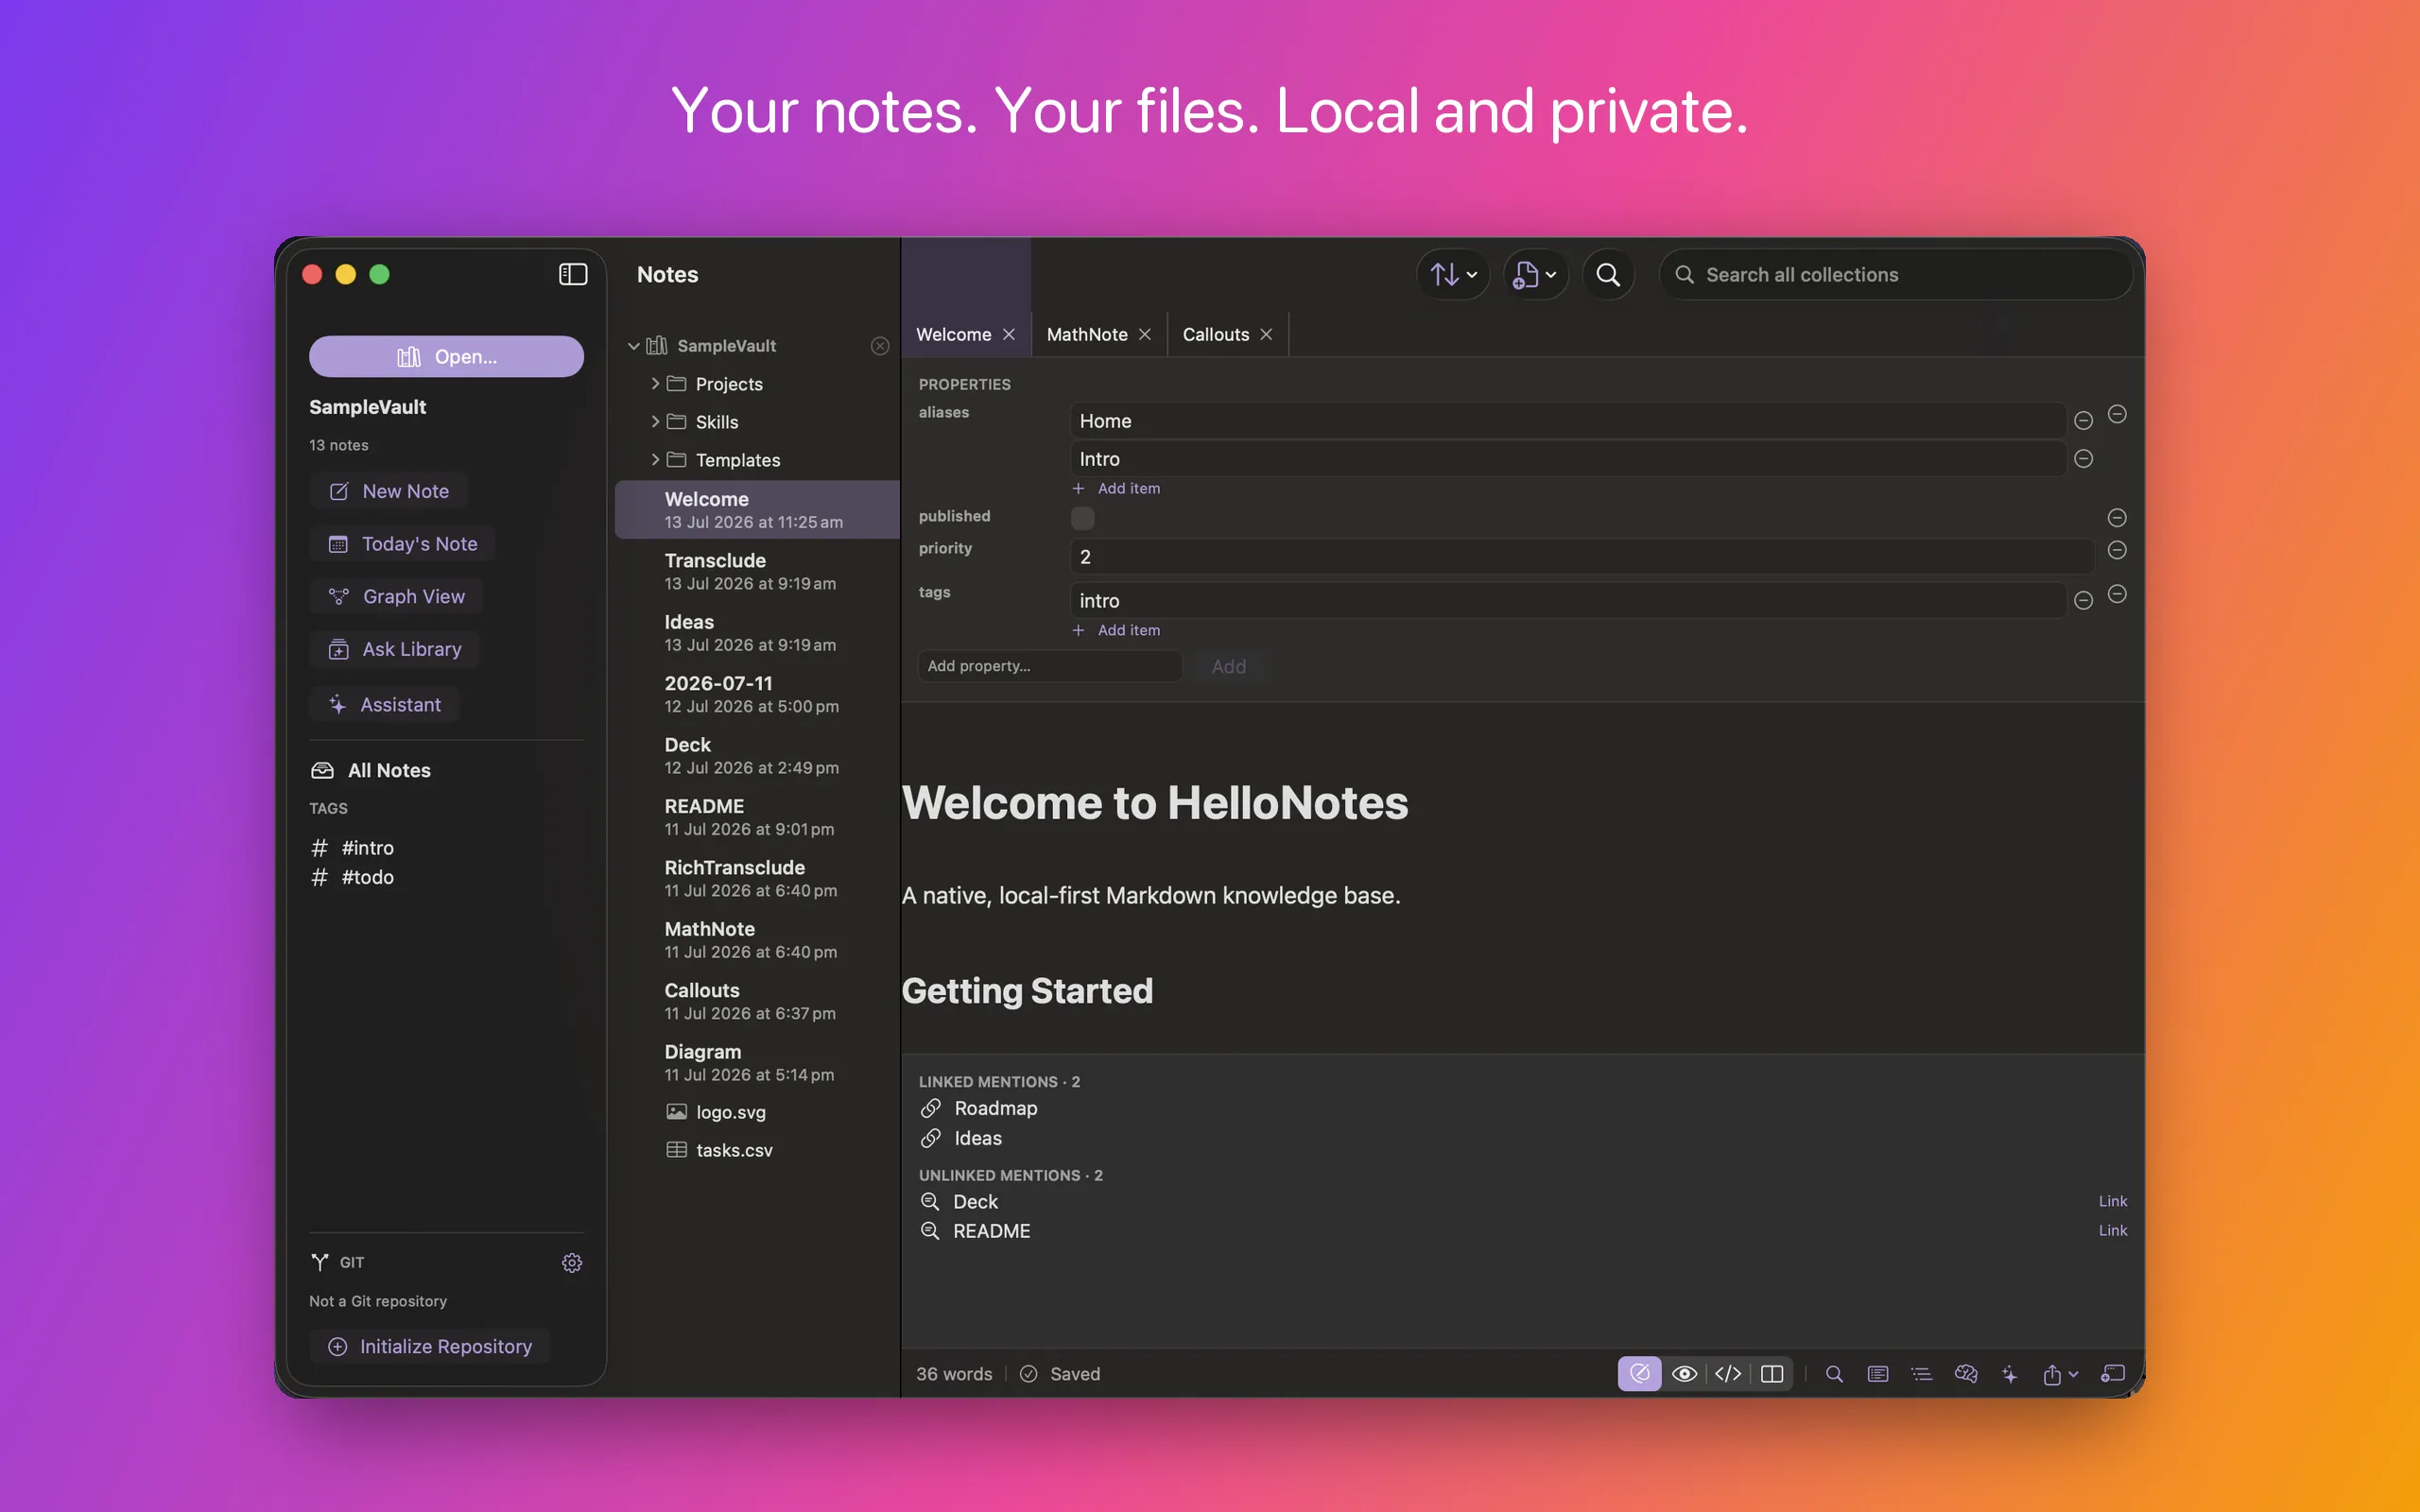Filter by the #intro tag
The image size is (2420, 1512).
353,848
